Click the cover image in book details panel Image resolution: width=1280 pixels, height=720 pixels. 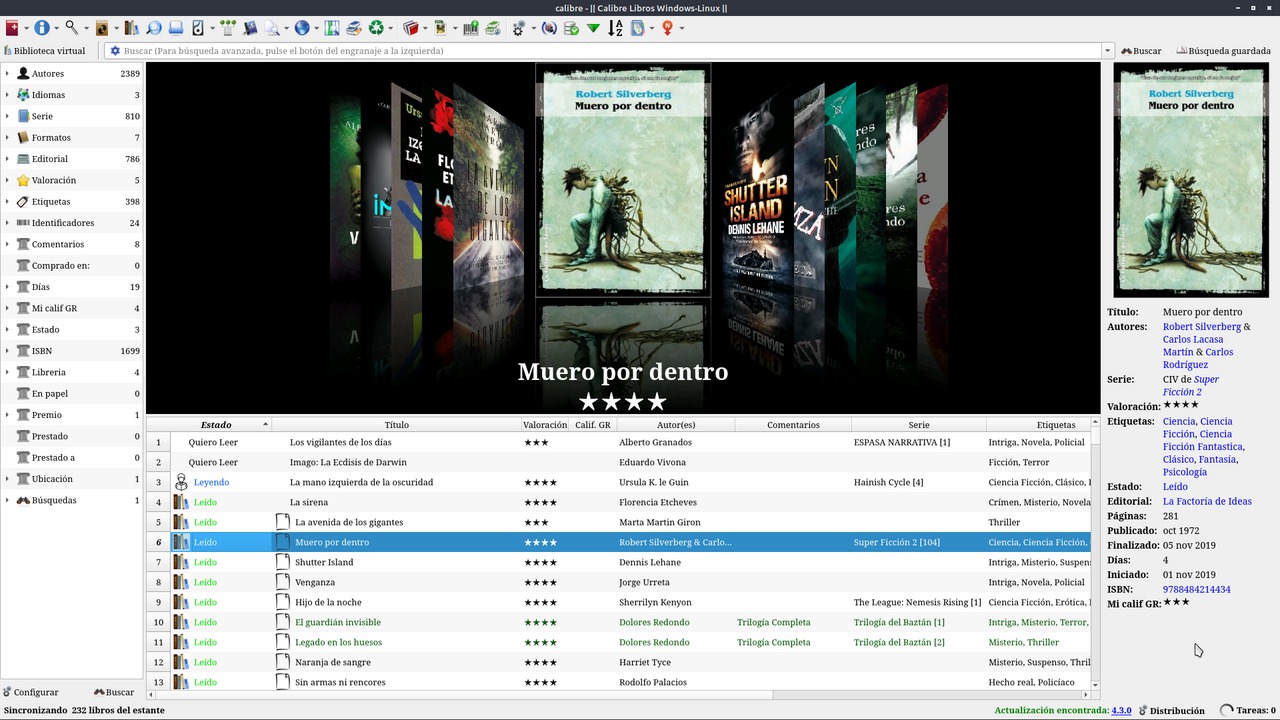1190,180
